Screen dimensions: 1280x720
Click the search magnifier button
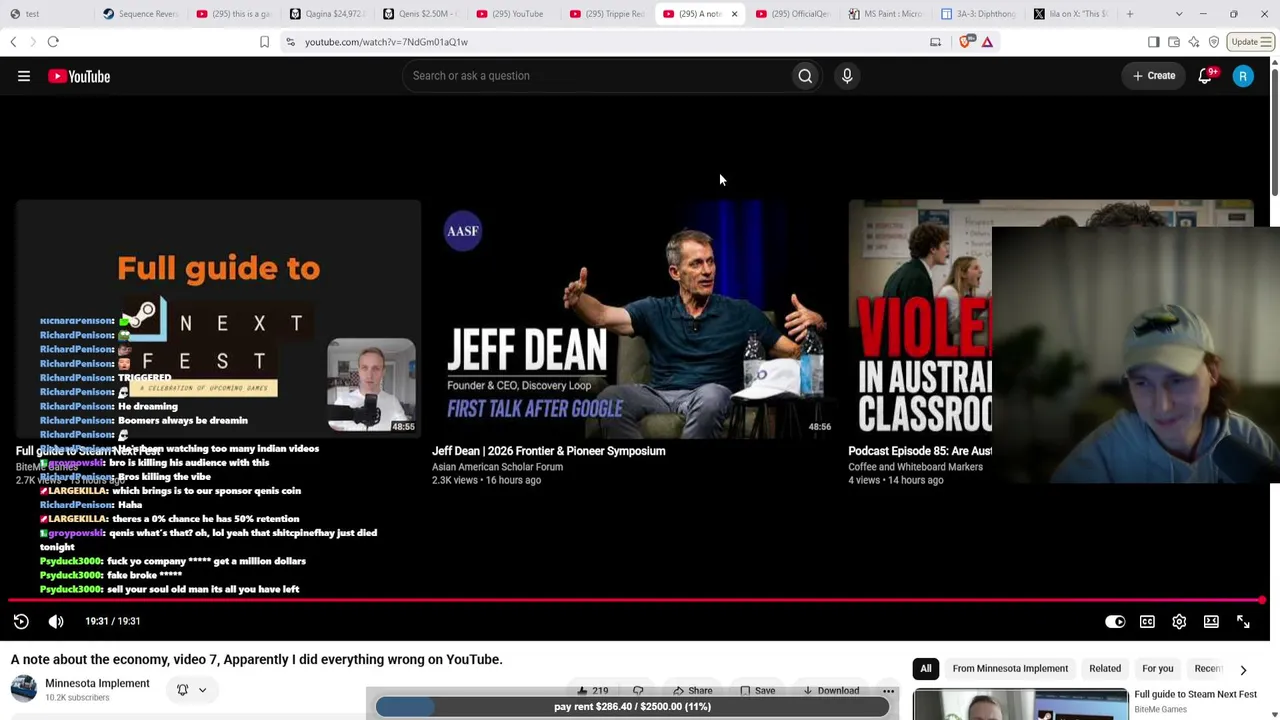tap(805, 76)
